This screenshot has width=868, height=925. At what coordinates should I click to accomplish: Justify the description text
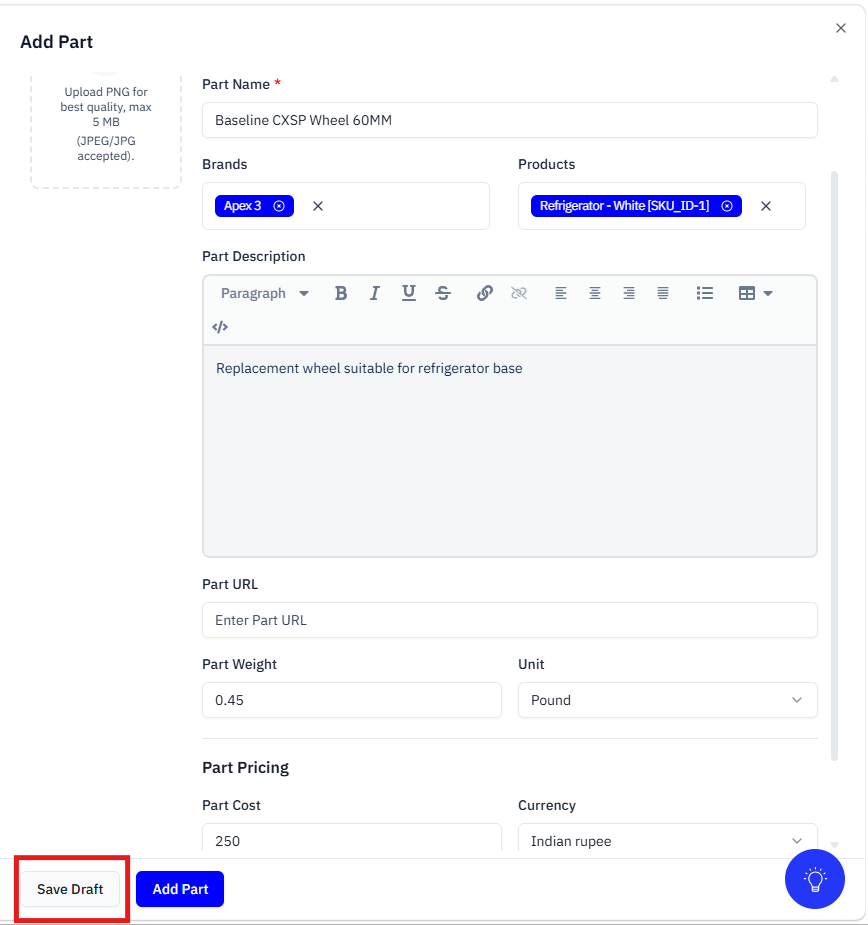coord(663,293)
